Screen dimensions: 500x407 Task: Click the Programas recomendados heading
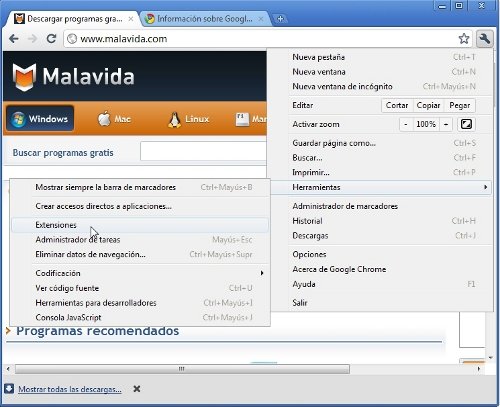pyautogui.click(x=98, y=331)
